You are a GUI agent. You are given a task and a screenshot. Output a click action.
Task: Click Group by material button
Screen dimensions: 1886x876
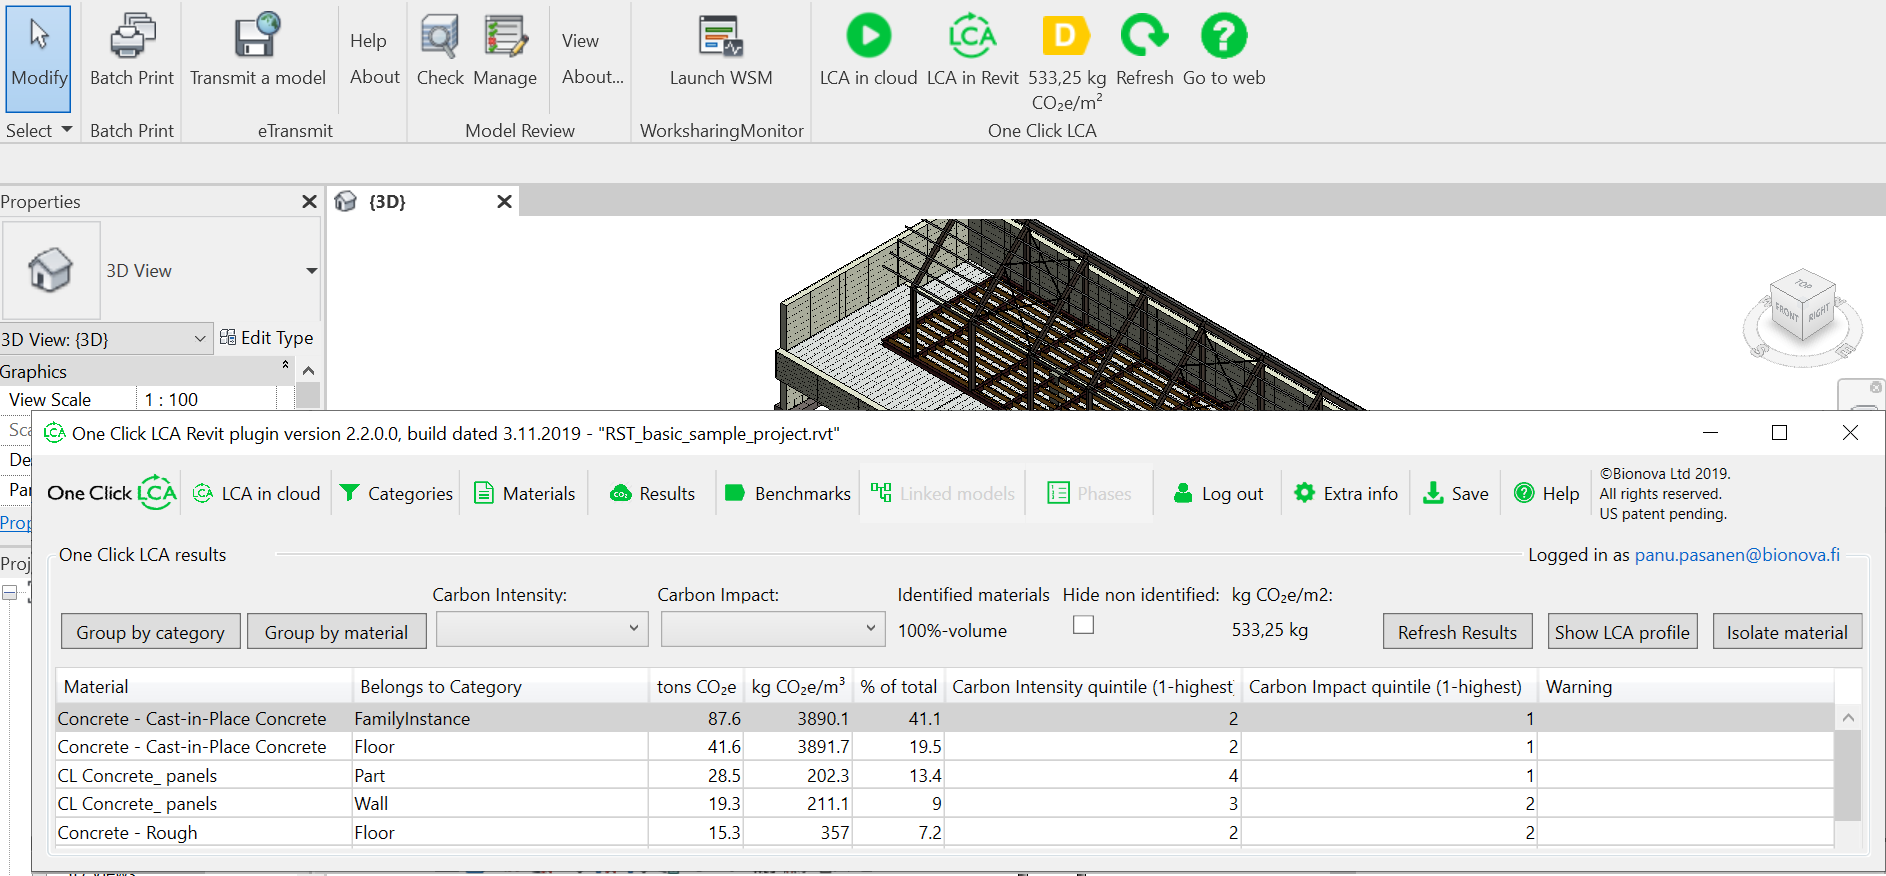coord(337,632)
